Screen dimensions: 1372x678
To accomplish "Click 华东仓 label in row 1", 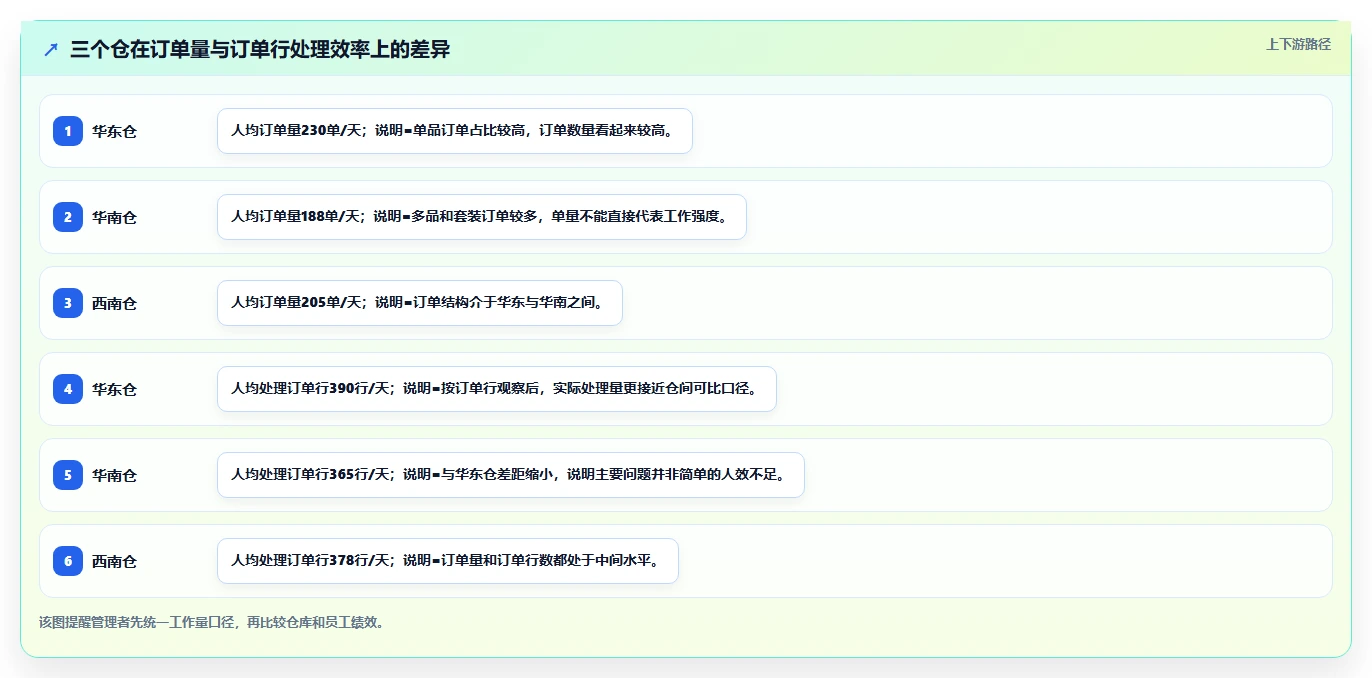I will coord(114,131).
